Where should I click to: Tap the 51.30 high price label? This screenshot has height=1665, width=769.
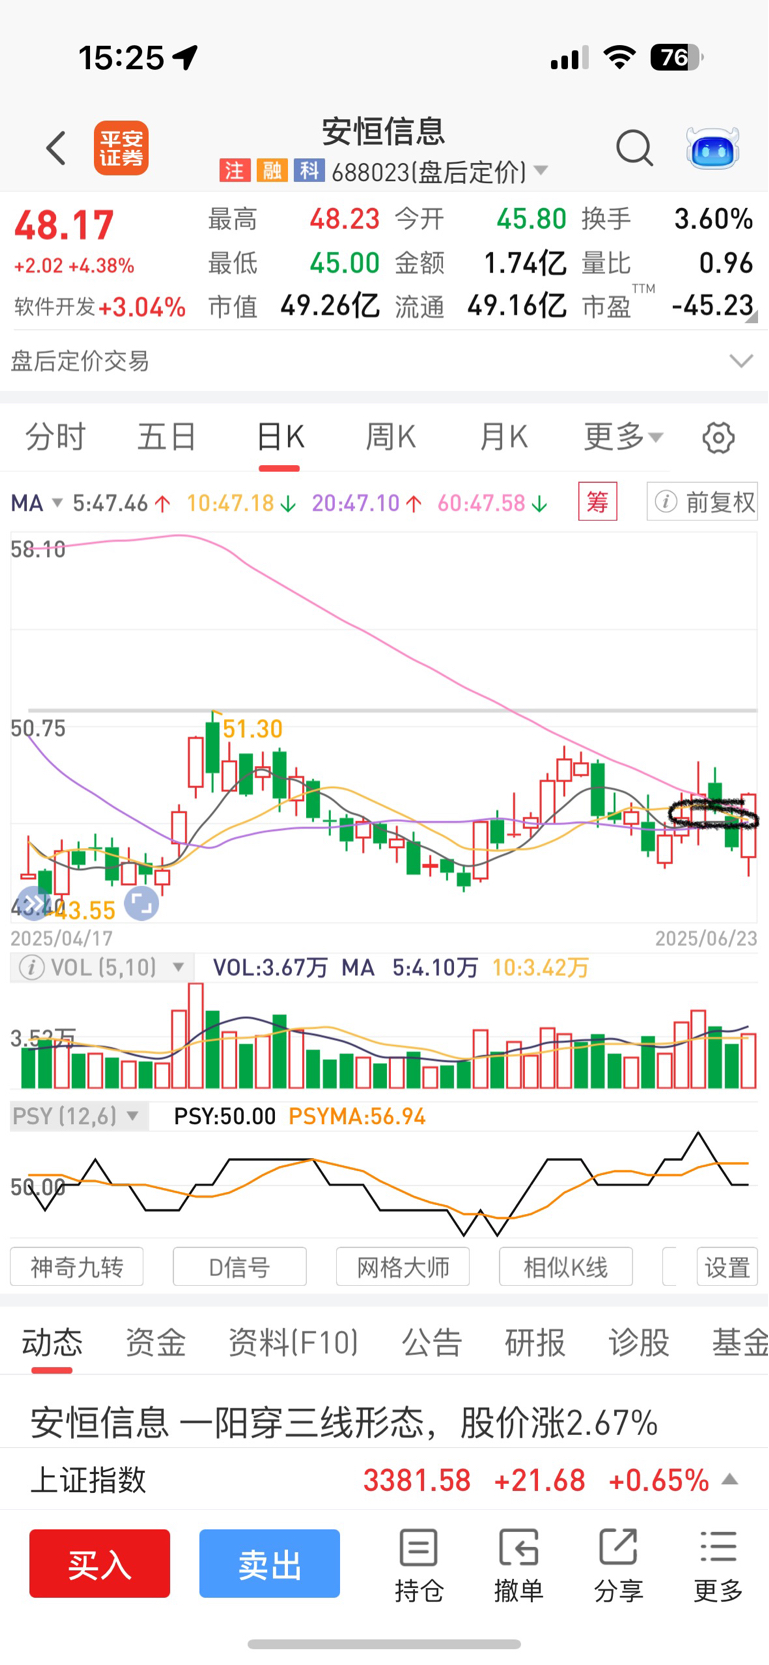pos(252,729)
